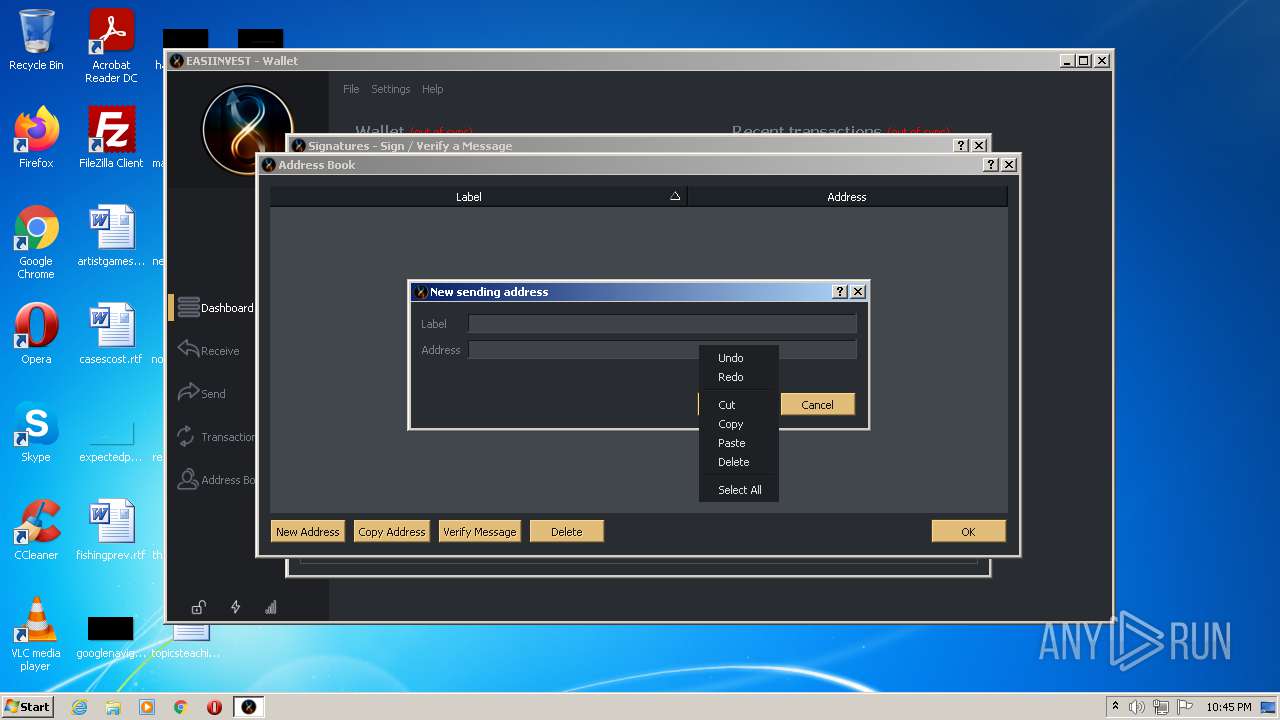
Task: Close the Address Book dialog
Action: 1009,165
